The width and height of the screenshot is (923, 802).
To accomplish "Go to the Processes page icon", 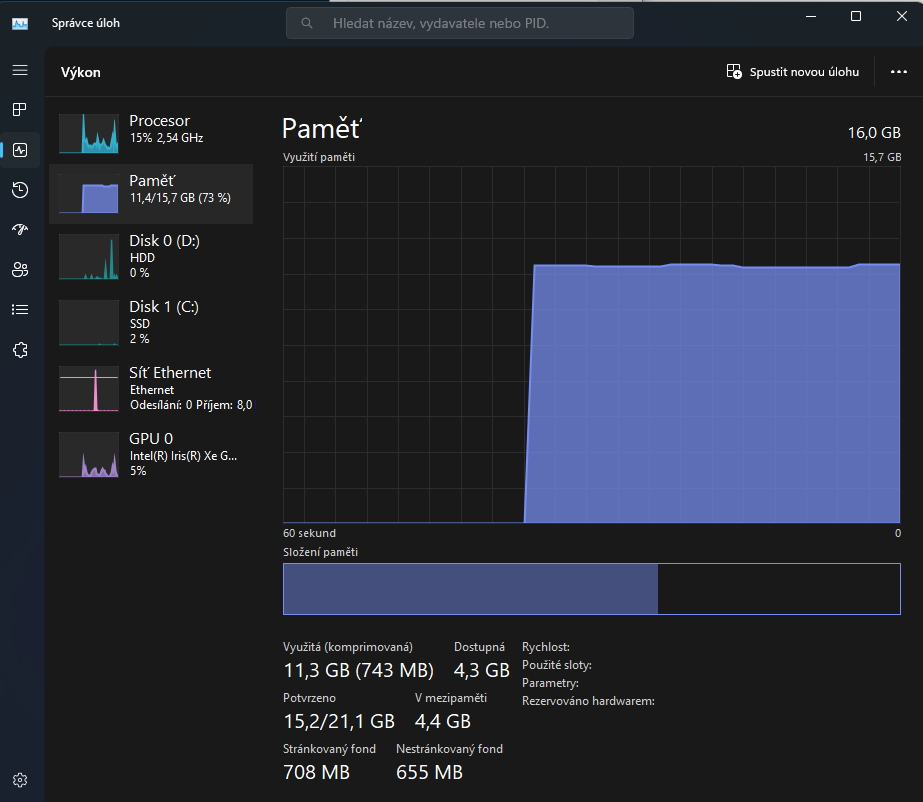I will 20,109.
